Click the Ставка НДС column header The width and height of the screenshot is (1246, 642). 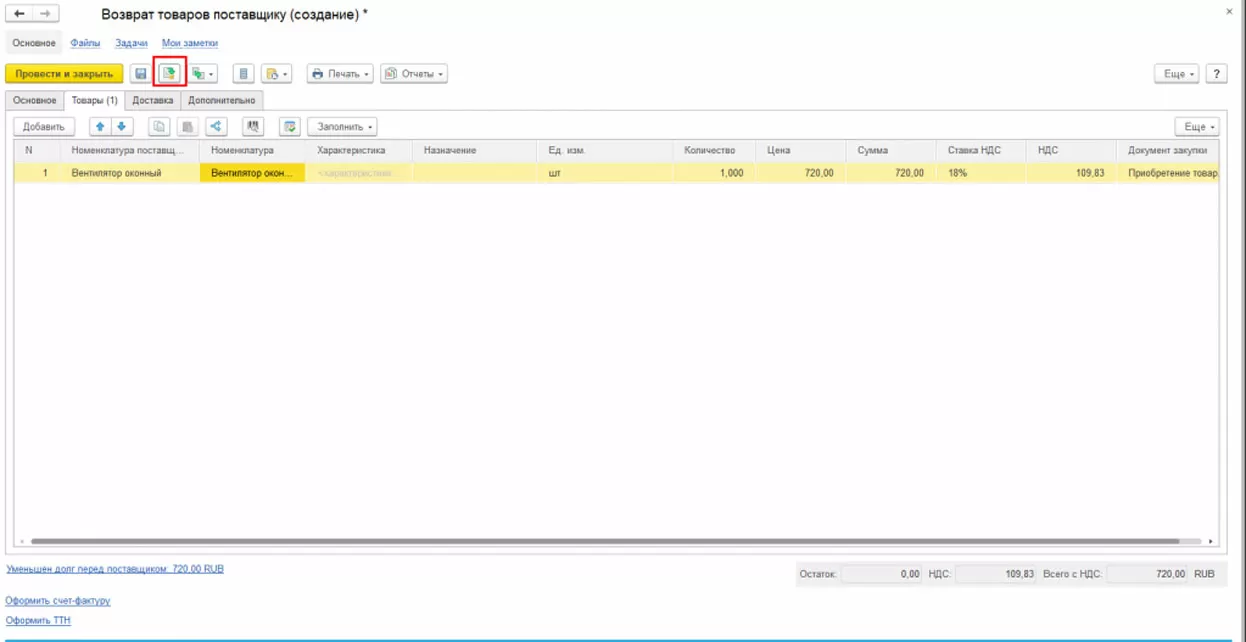point(983,150)
